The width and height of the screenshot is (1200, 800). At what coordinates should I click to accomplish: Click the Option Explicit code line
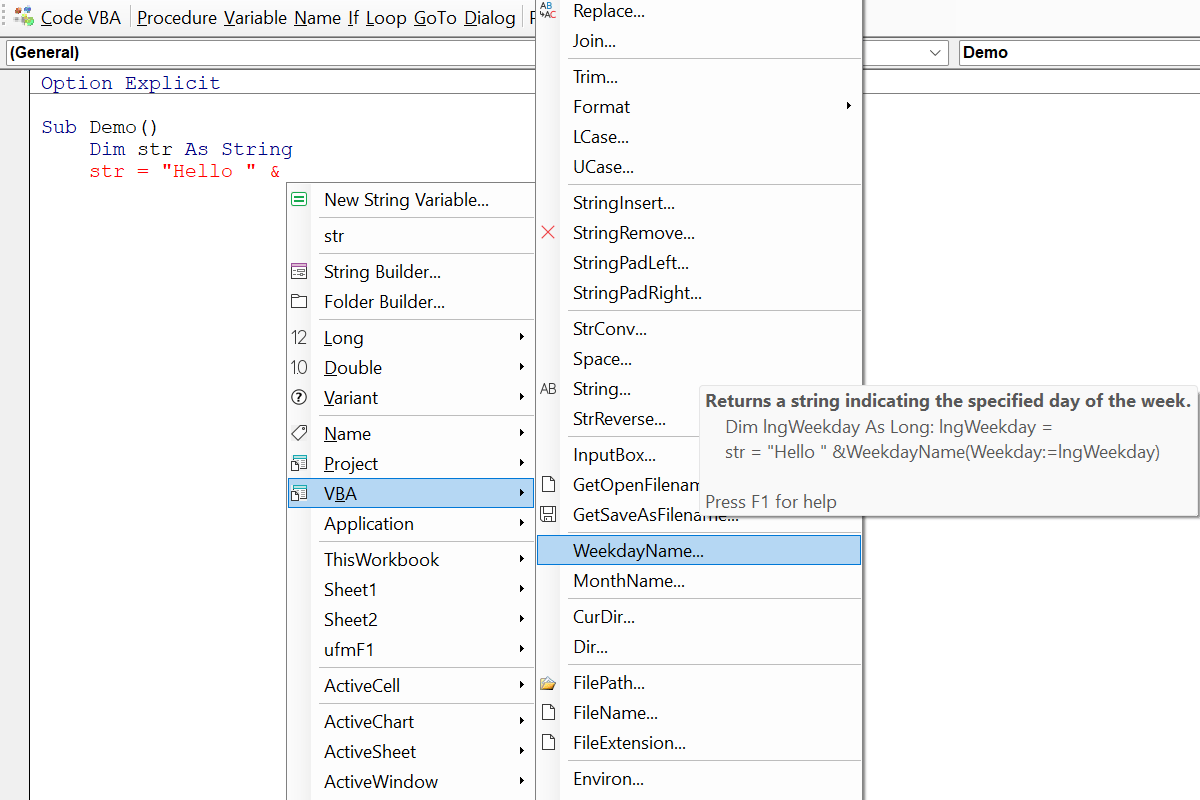(x=130, y=83)
